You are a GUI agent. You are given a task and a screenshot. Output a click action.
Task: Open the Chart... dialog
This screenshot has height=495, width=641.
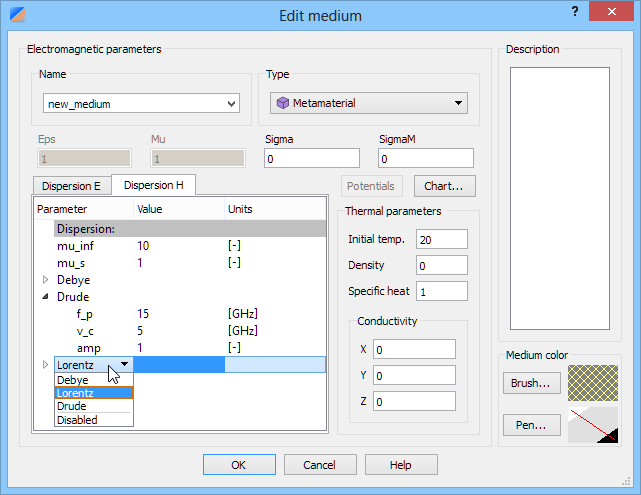tap(444, 186)
